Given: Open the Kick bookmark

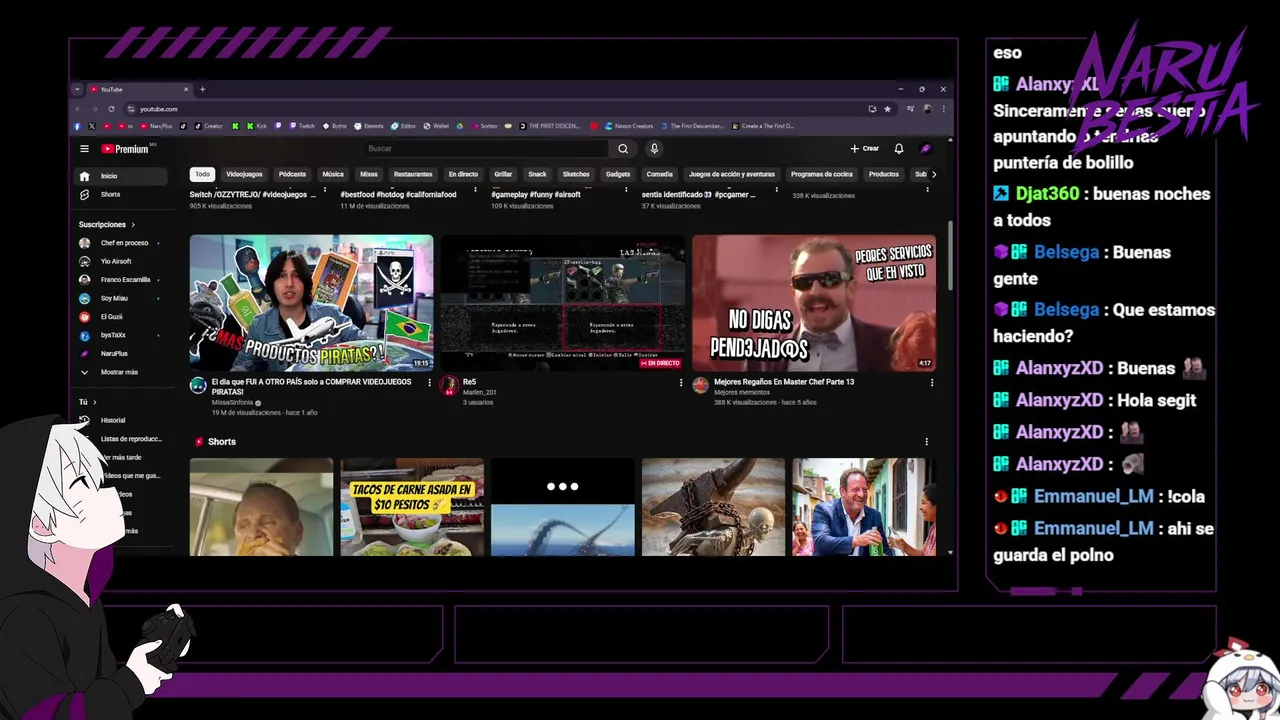Looking at the screenshot, I should click(x=256, y=126).
